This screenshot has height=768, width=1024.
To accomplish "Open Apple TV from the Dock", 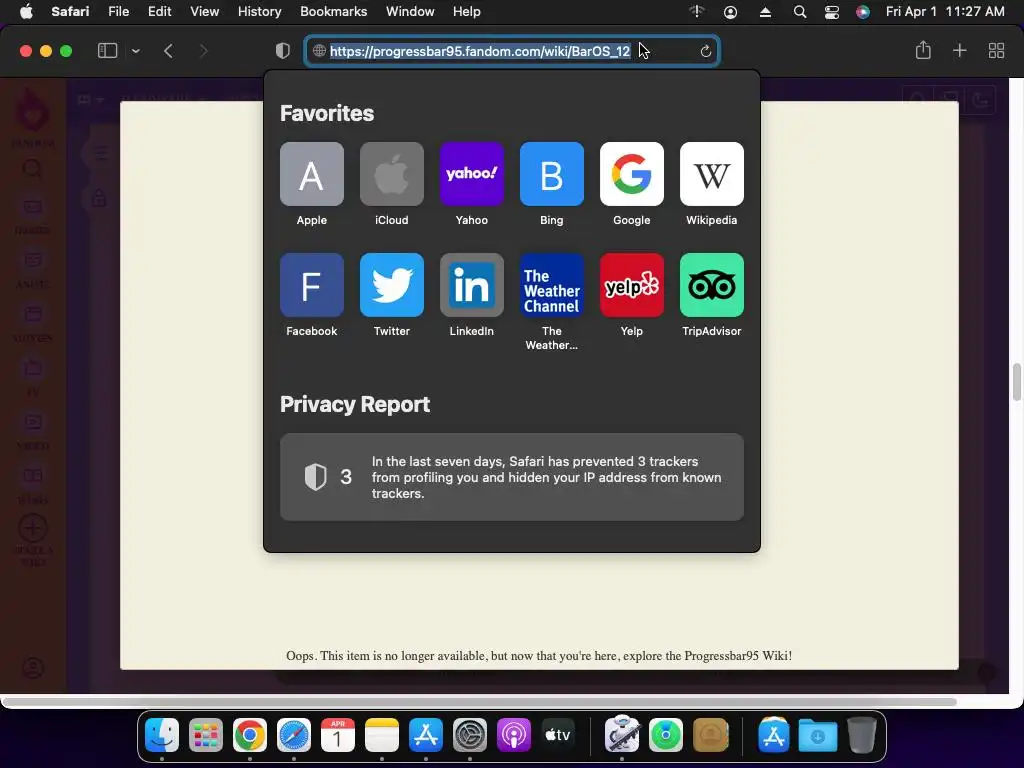I will 558,735.
